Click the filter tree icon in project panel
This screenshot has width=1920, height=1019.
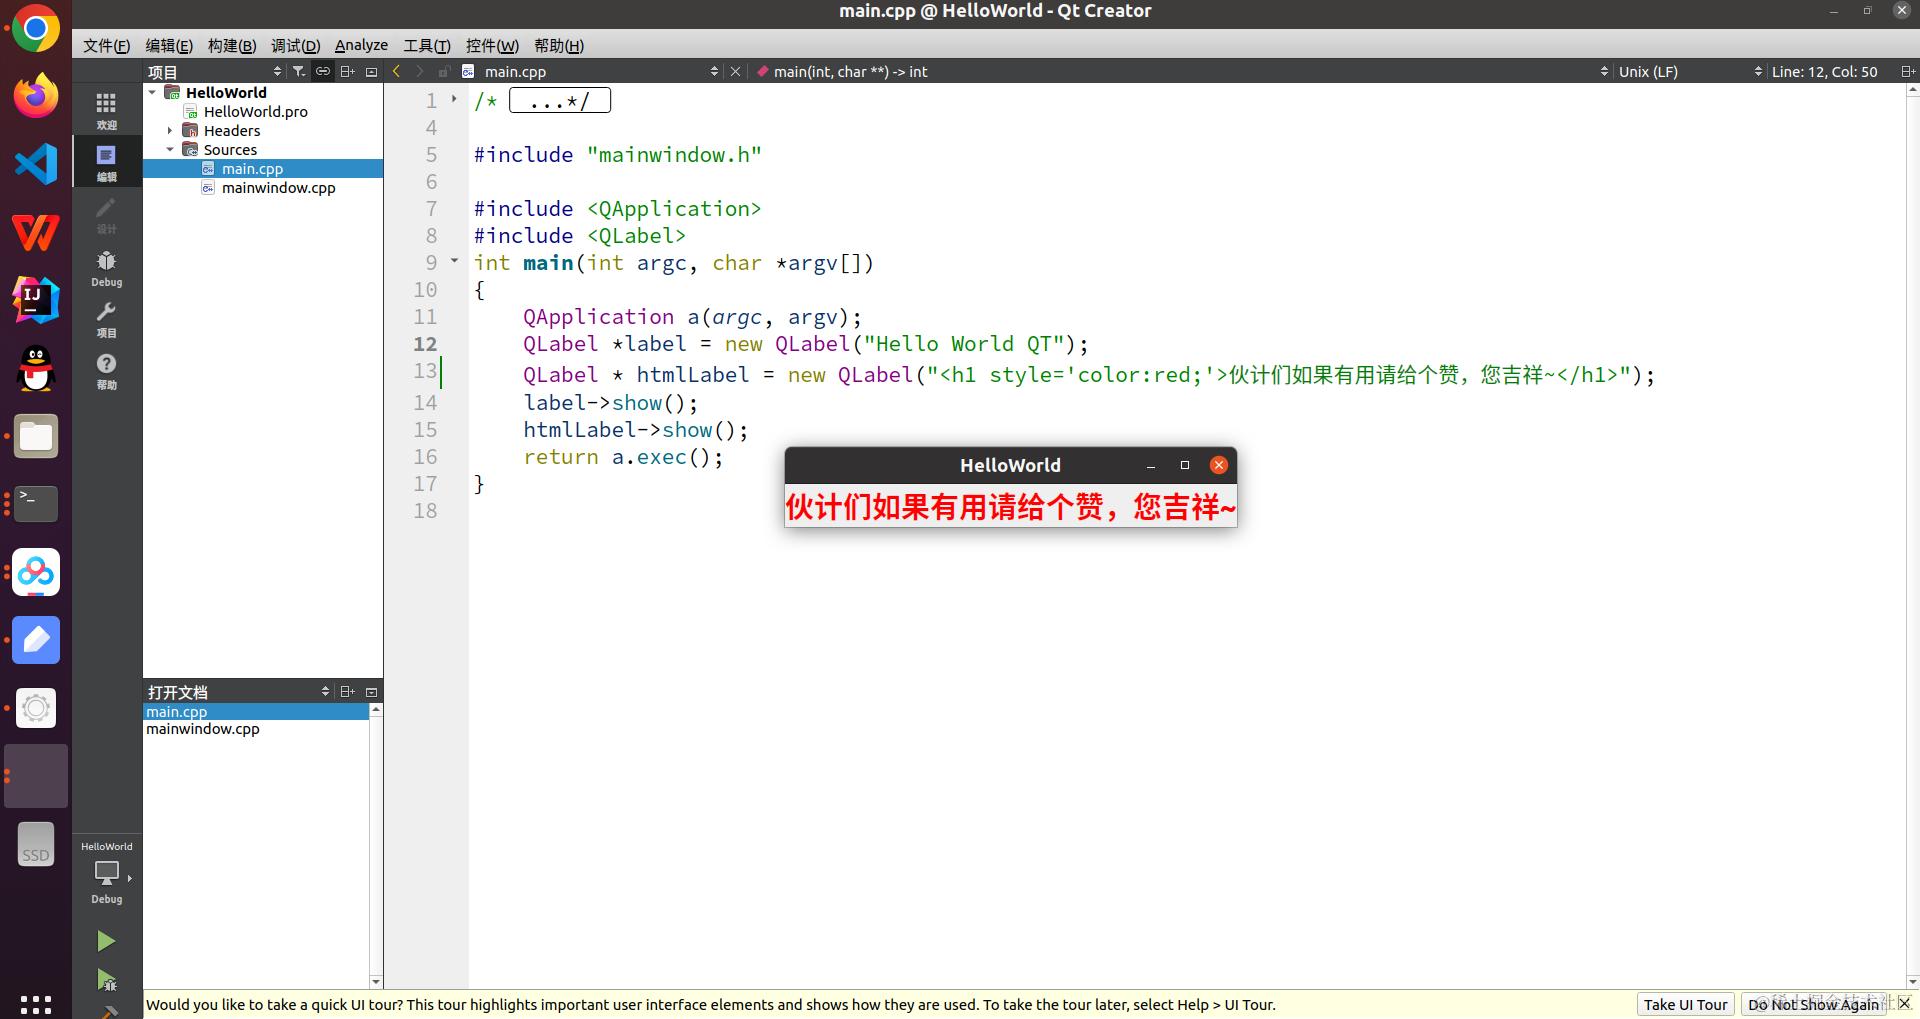298,71
